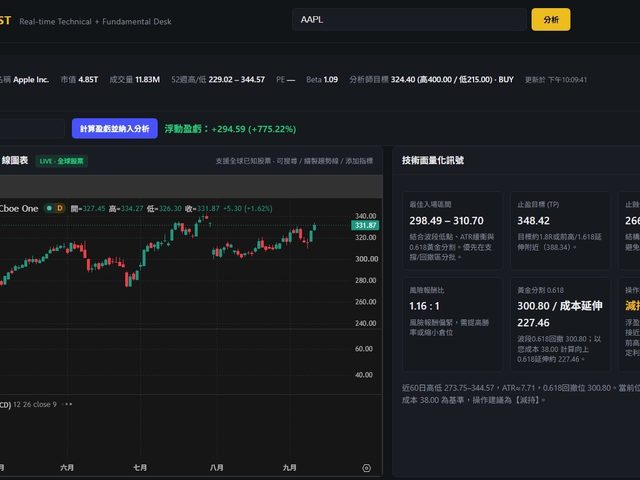The image size is (640, 480).
Task: Click the yellow 分析 button
Action: [x=551, y=20]
